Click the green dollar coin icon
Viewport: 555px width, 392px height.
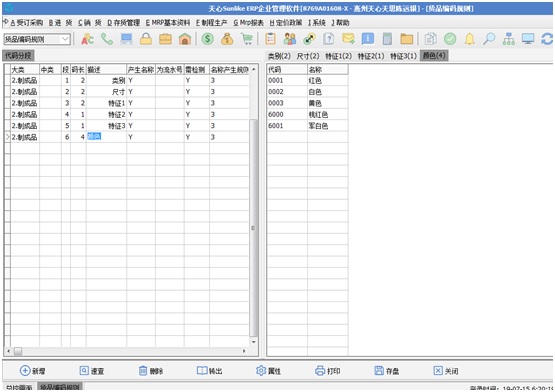pos(207,39)
